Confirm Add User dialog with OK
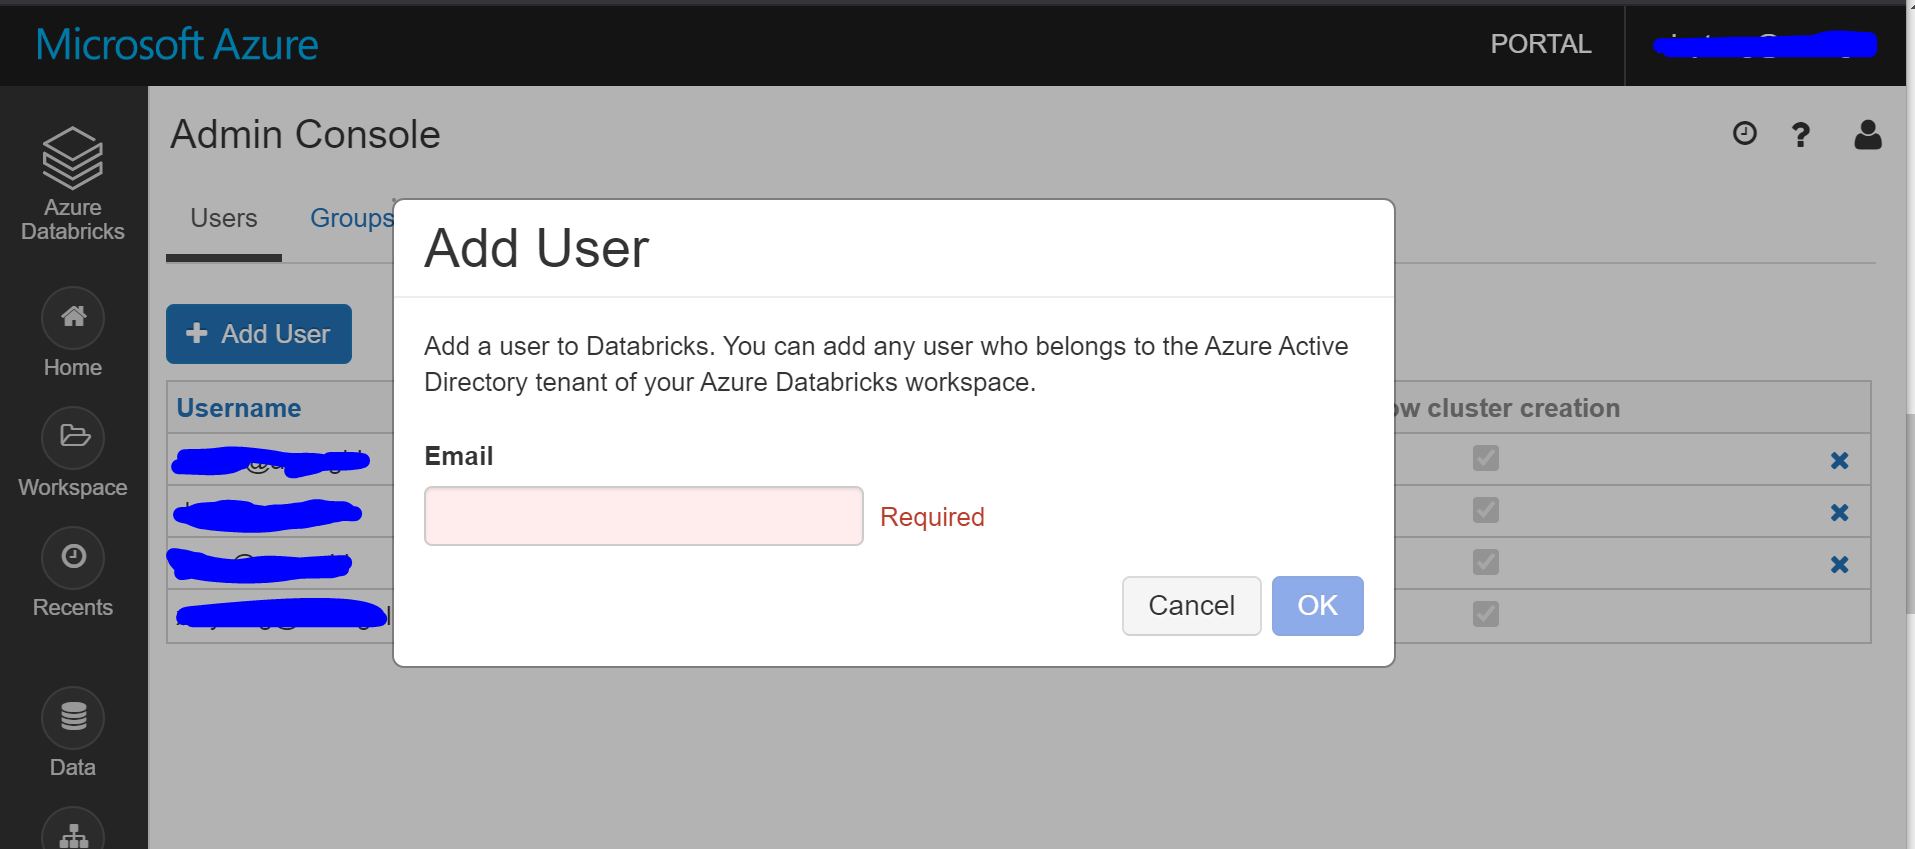The height and width of the screenshot is (849, 1915). [1317, 606]
